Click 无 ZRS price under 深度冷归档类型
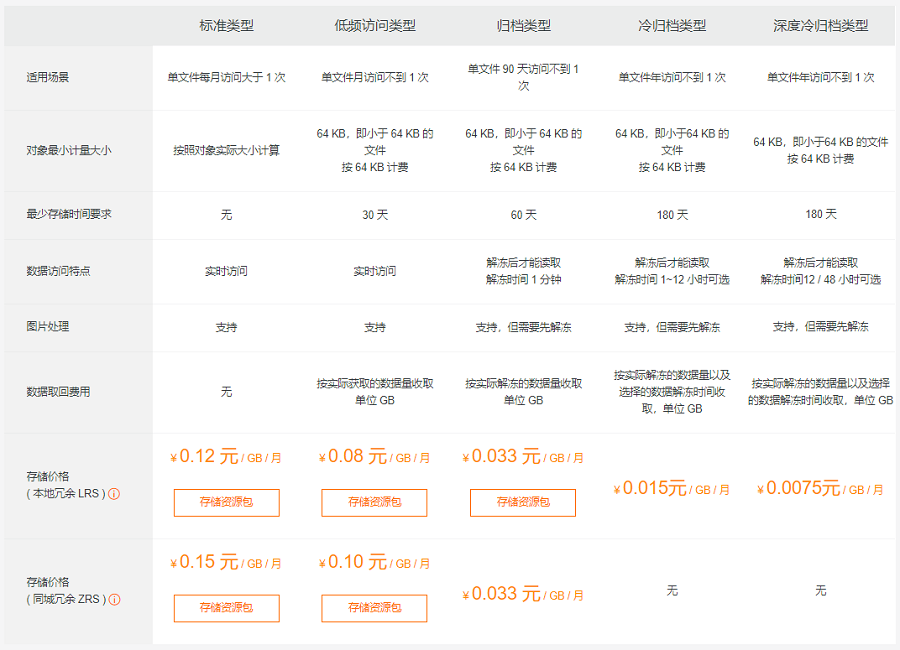The width and height of the screenshot is (900, 650). pyautogui.click(x=821, y=590)
